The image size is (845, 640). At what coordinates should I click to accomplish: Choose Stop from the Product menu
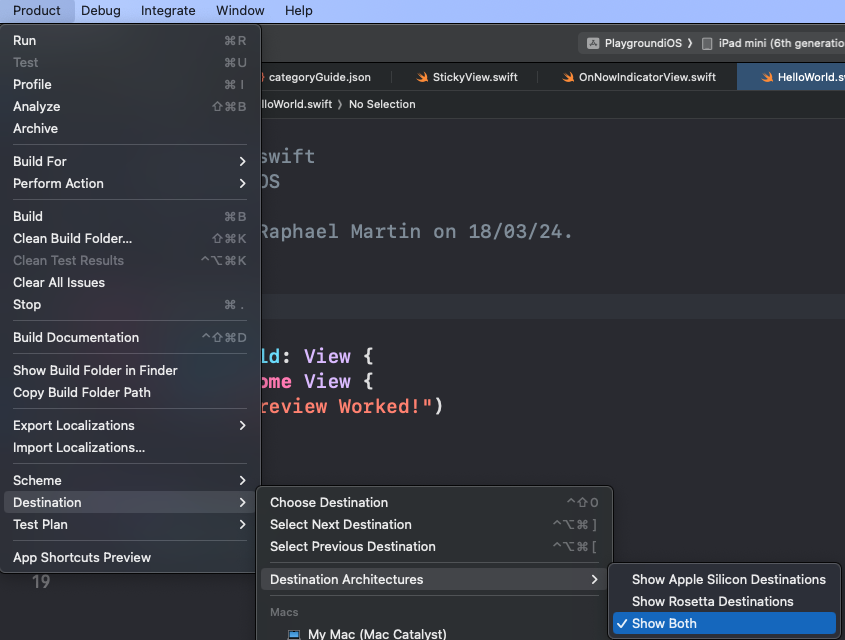130,304
